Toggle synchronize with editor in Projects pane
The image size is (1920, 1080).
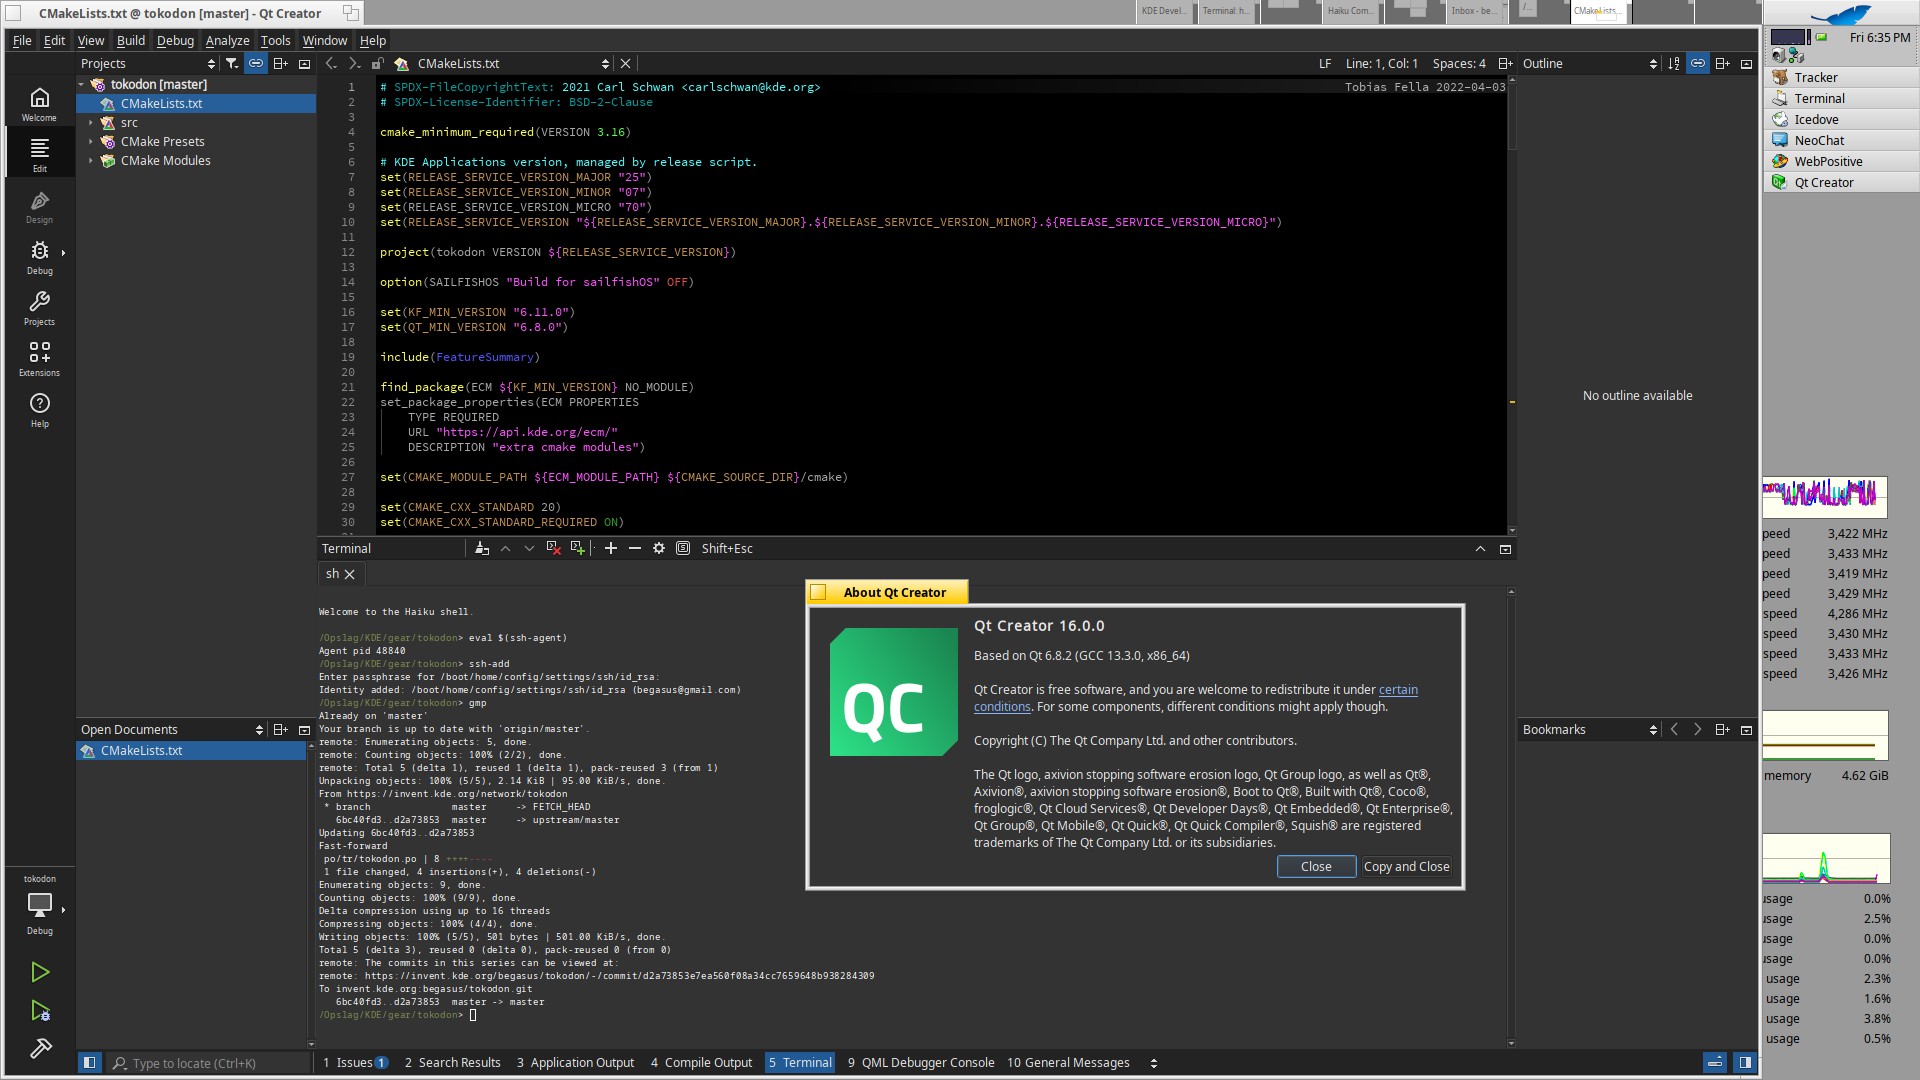point(256,63)
